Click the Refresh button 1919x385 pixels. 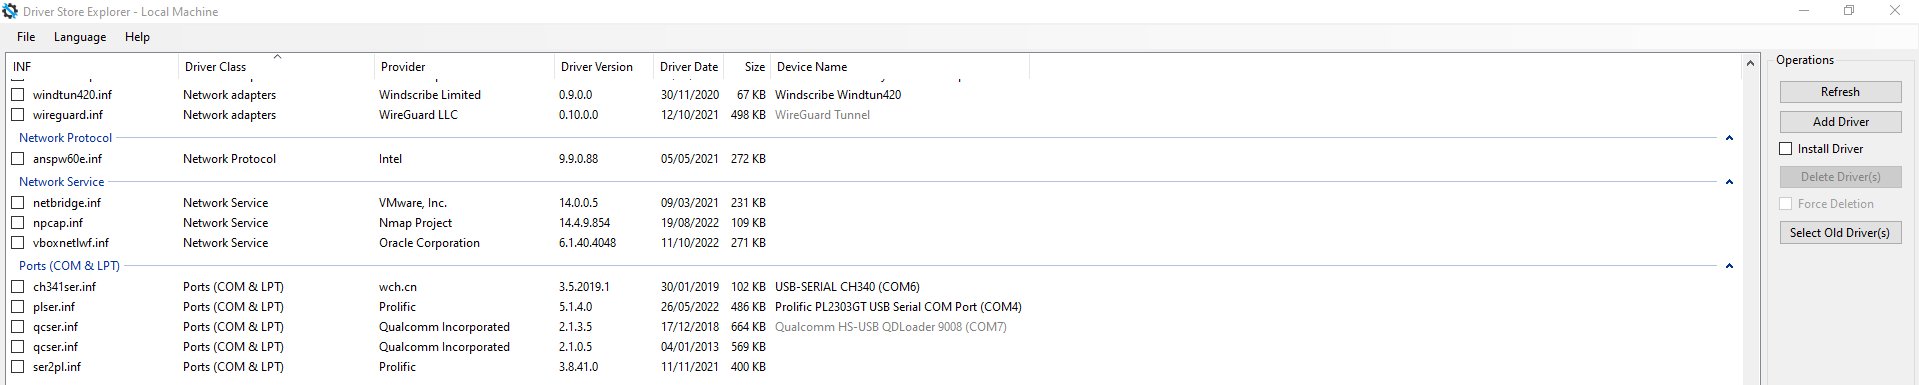1840,92
